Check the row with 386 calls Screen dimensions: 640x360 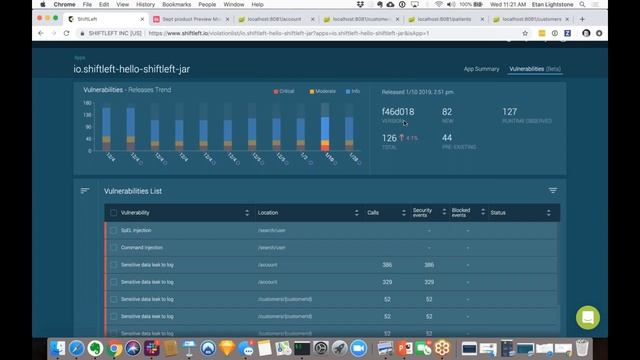[113, 265]
